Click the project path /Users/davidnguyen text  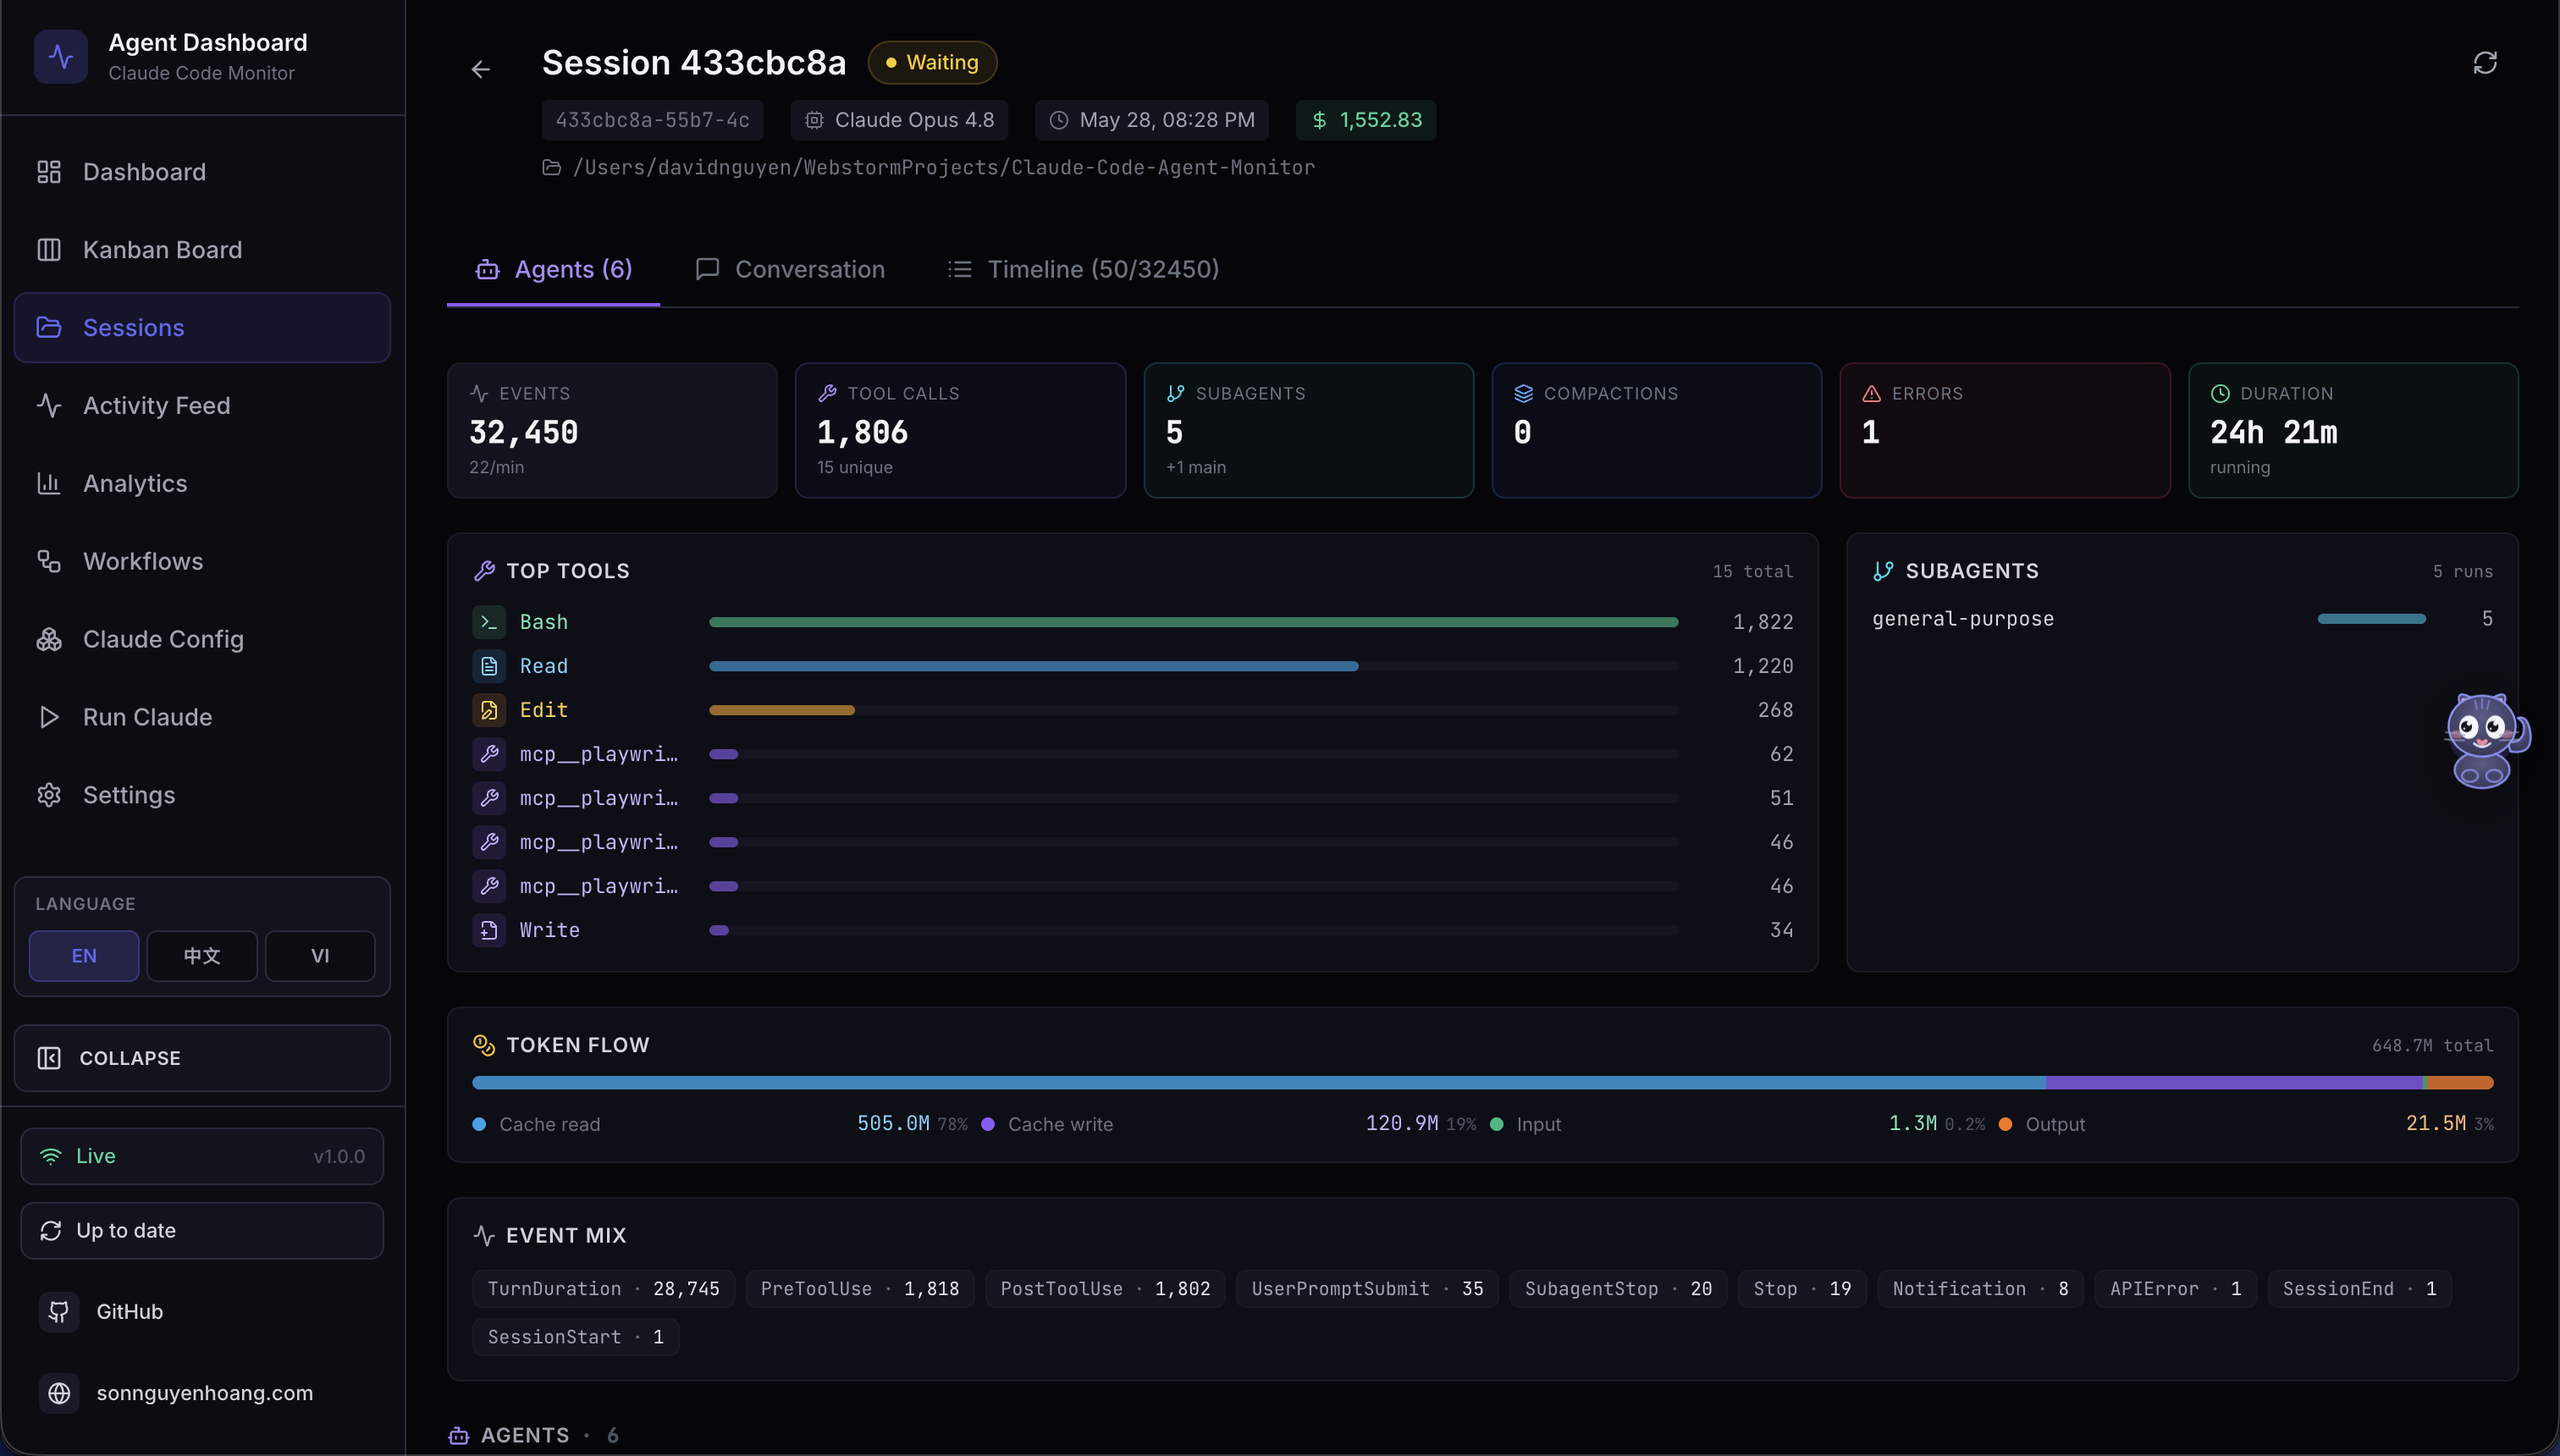[x=943, y=167]
